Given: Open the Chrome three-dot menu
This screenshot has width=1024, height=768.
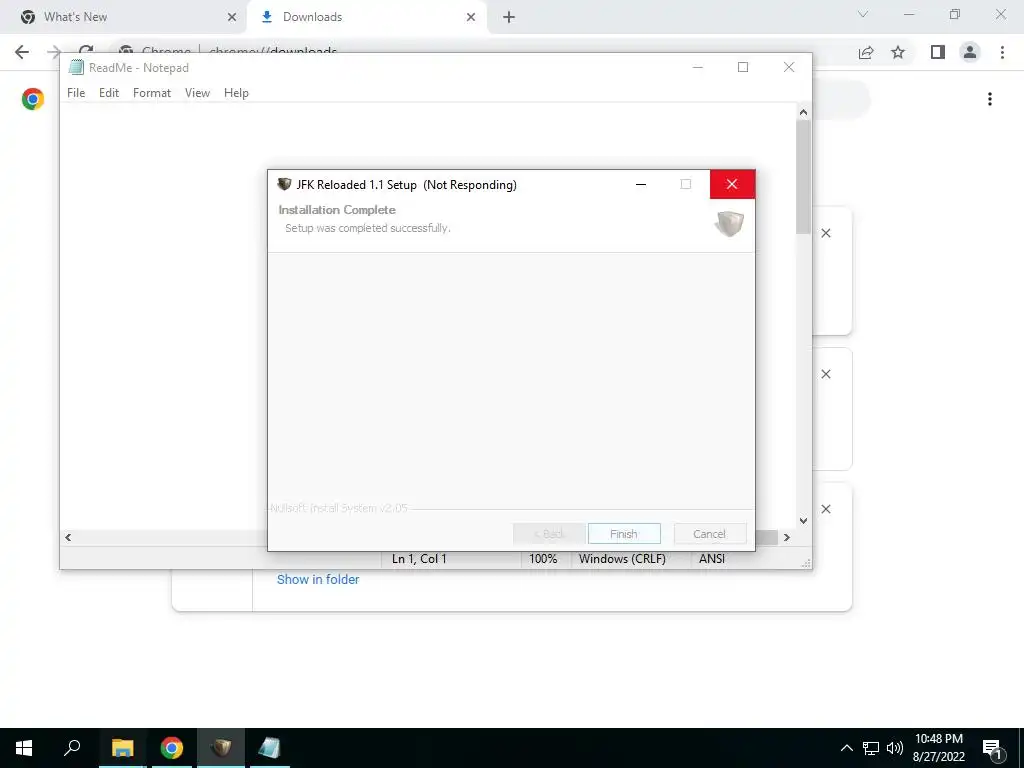Looking at the screenshot, I should click(1002, 52).
